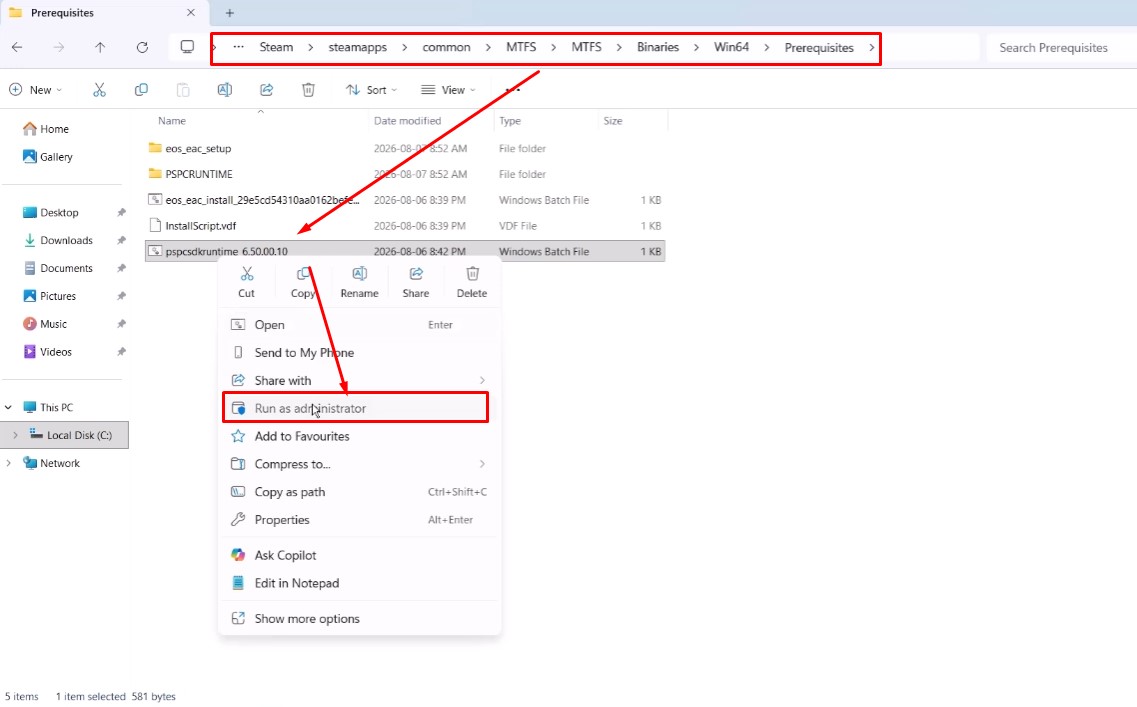Image resolution: width=1137 pixels, height=707 pixels.
Task: Close the Prerequisites tab
Action: tap(191, 13)
